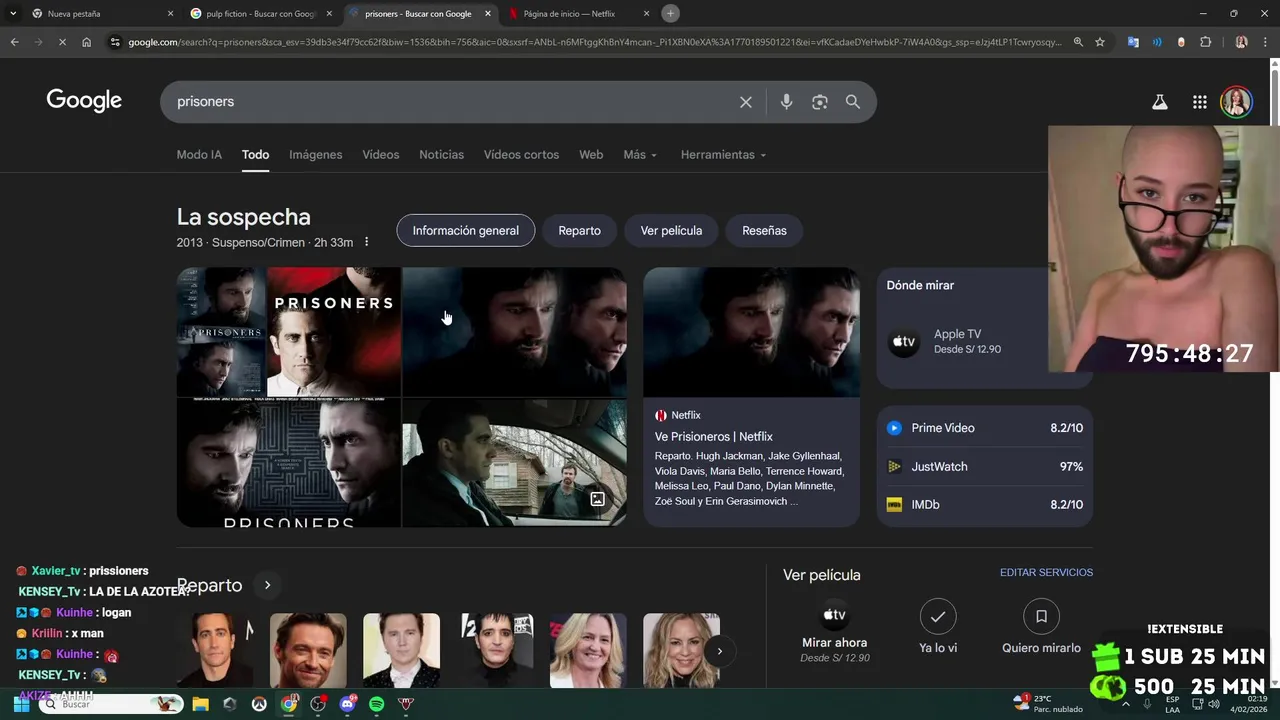The image size is (1280, 720).
Task: Select the Imágenes search tab
Action: coord(315,155)
